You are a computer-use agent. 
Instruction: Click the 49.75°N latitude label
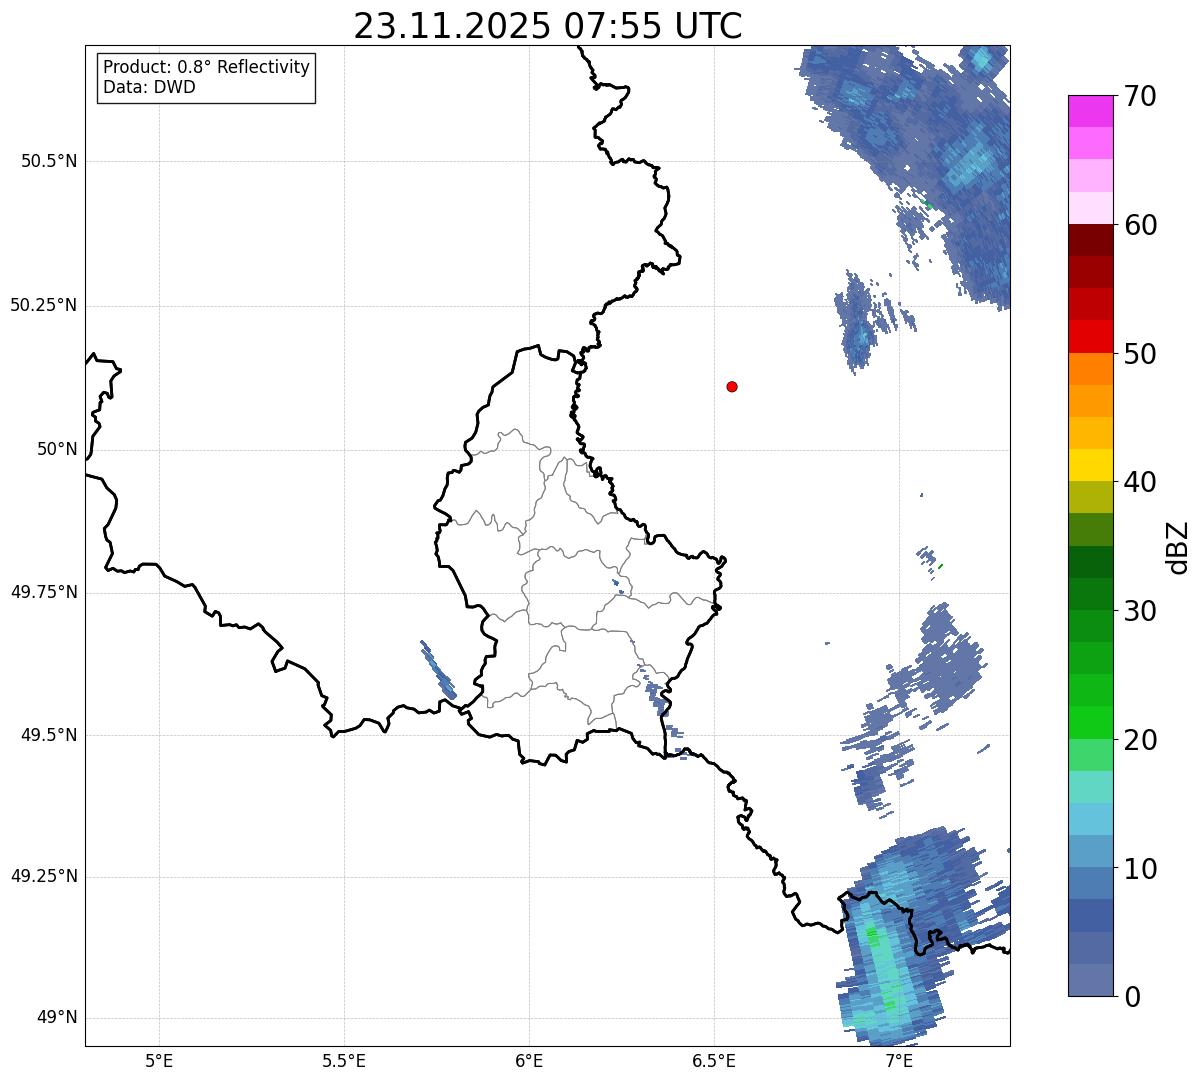[x=43, y=592]
